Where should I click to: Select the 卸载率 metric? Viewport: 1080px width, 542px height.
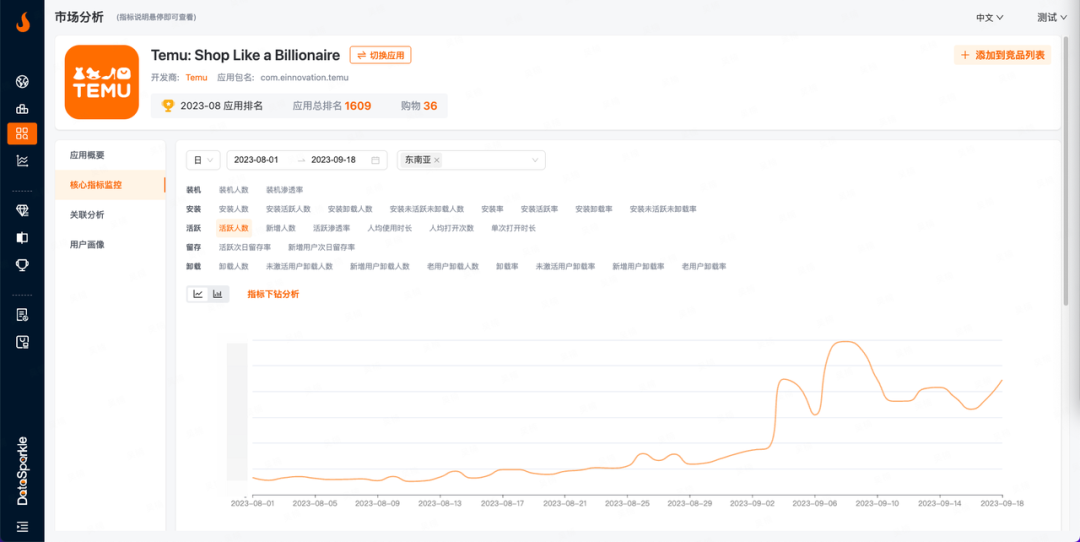coord(507,267)
